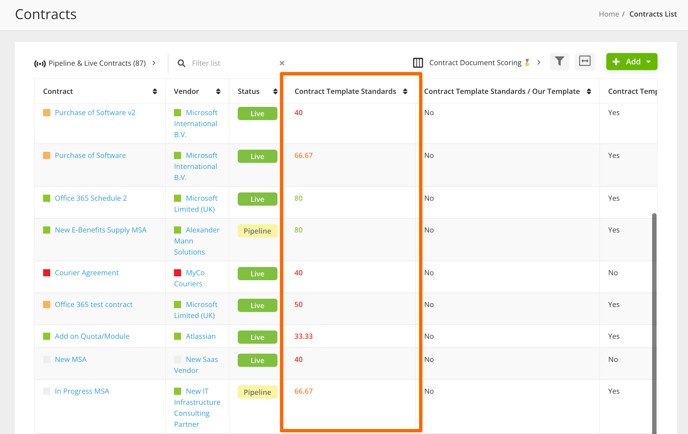Click the fit column width icon

(584, 61)
